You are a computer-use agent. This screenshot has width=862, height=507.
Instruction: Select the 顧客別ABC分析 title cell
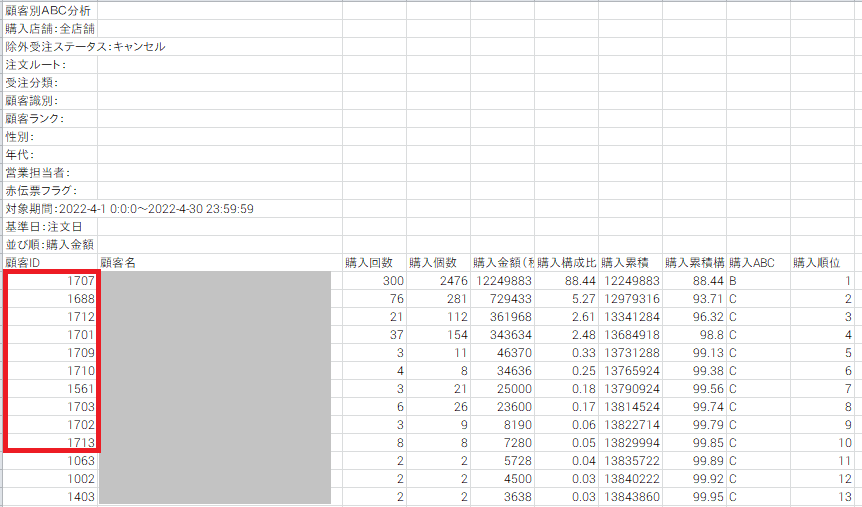50,10
